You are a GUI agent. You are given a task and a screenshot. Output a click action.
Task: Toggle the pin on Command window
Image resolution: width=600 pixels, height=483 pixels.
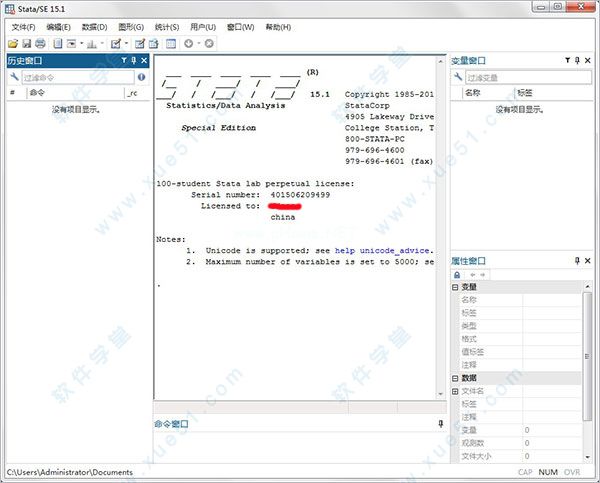pos(441,424)
